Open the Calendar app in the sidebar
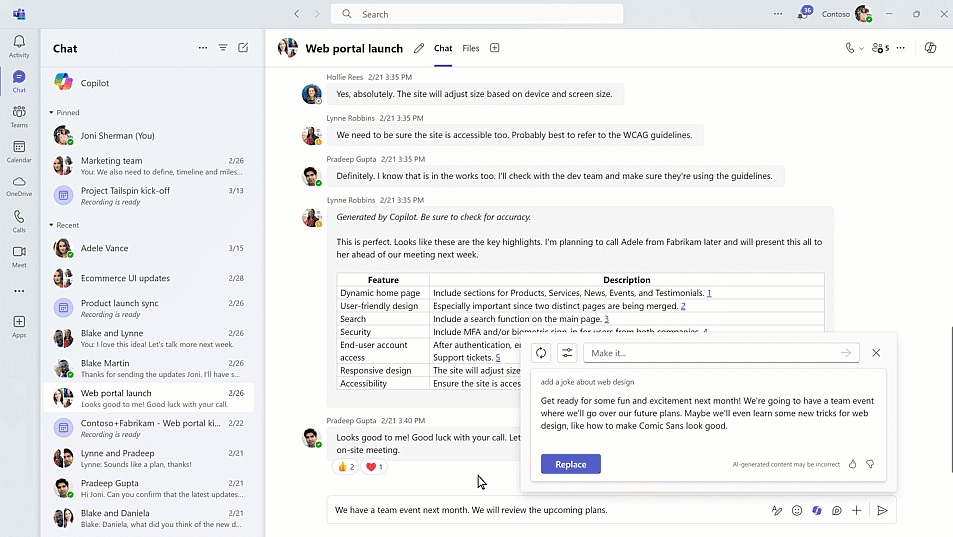953x537 pixels. [x=19, y=151]
